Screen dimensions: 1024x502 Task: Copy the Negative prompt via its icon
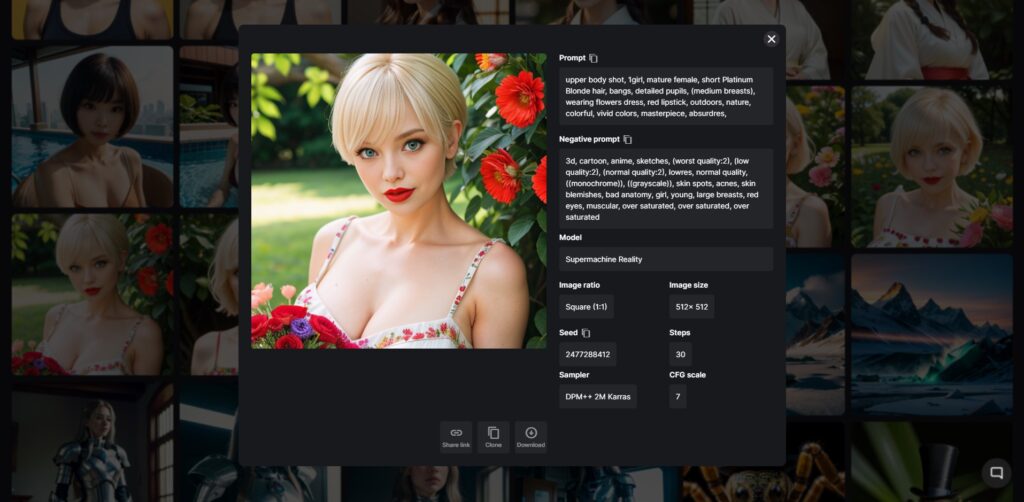(627, 140)
